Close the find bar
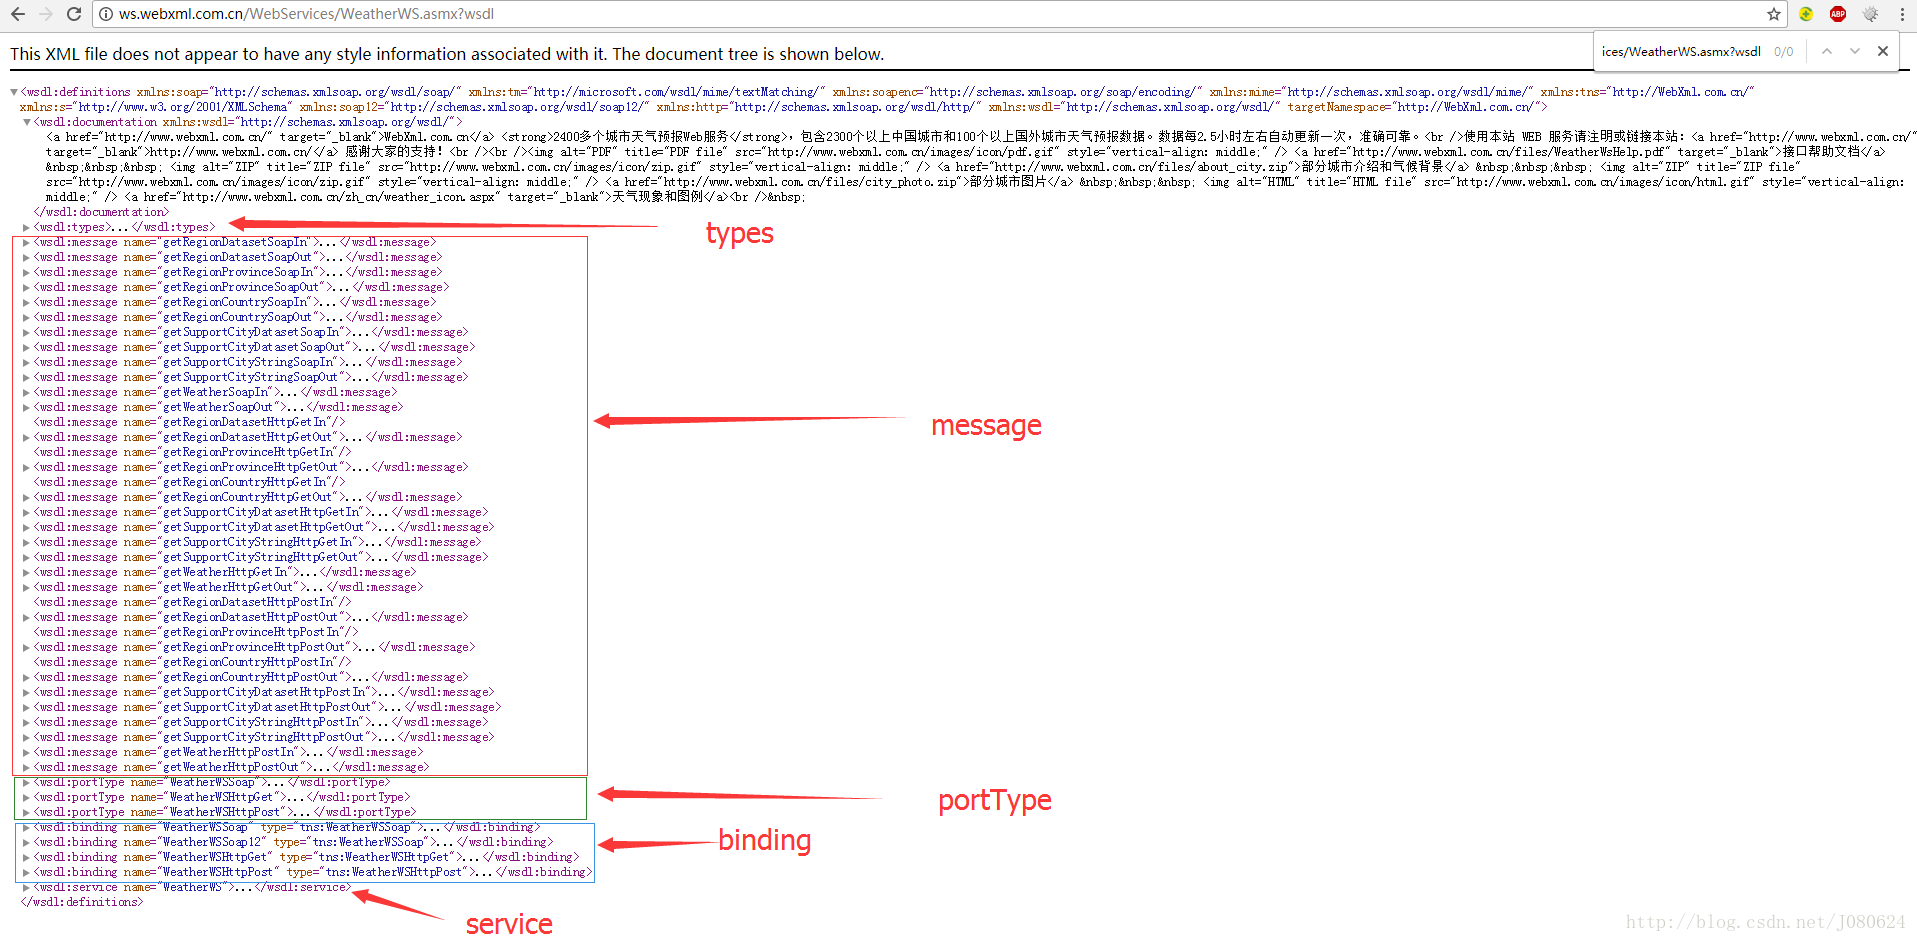Image resolution: width=1917 pixels, height=942 pixels. [x=1883, y=51]
